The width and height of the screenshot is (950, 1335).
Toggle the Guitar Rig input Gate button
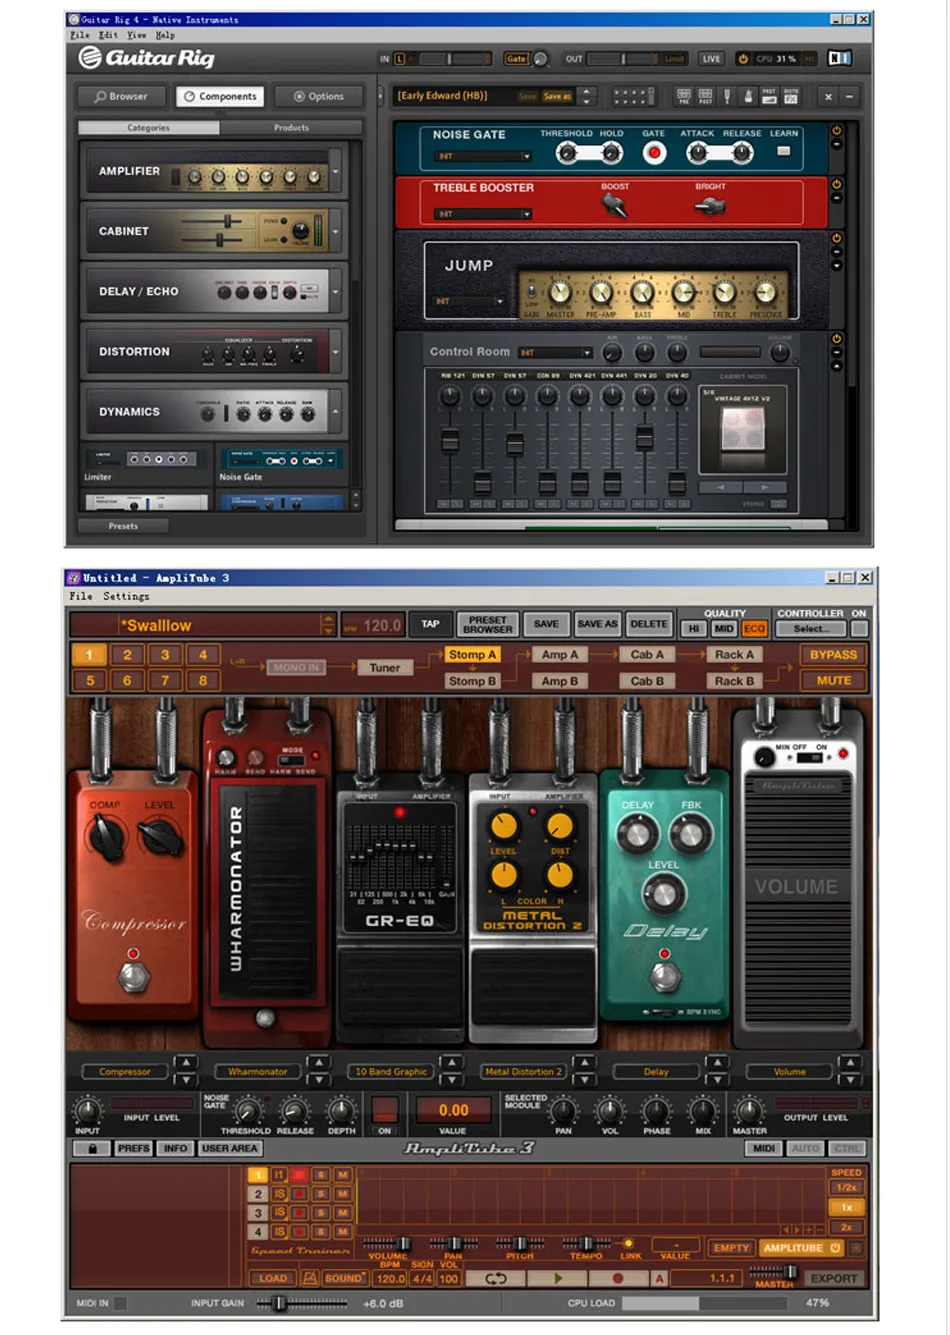tap(516, 59)
